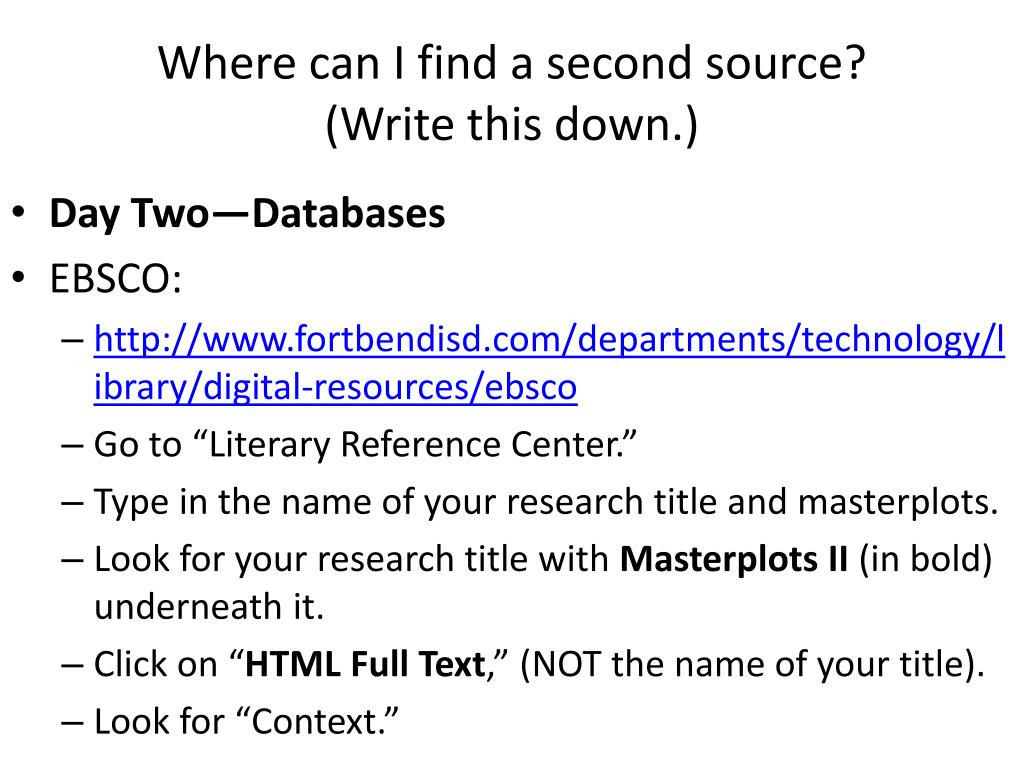The width and height of the screenshot is (1024, 768).
Task: Click the bullet point beside 'Day Two—Databases'
Action: click(18, 212)
